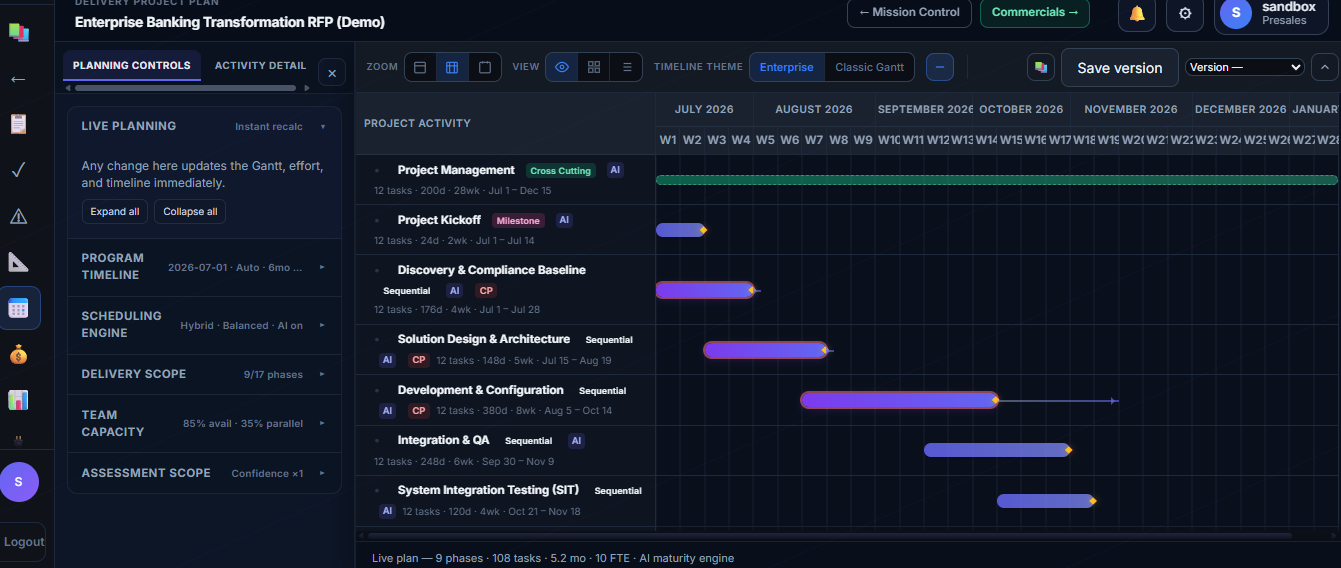
Task: Click the Project Kickoff Gantt bar
Action: point(680,230)
